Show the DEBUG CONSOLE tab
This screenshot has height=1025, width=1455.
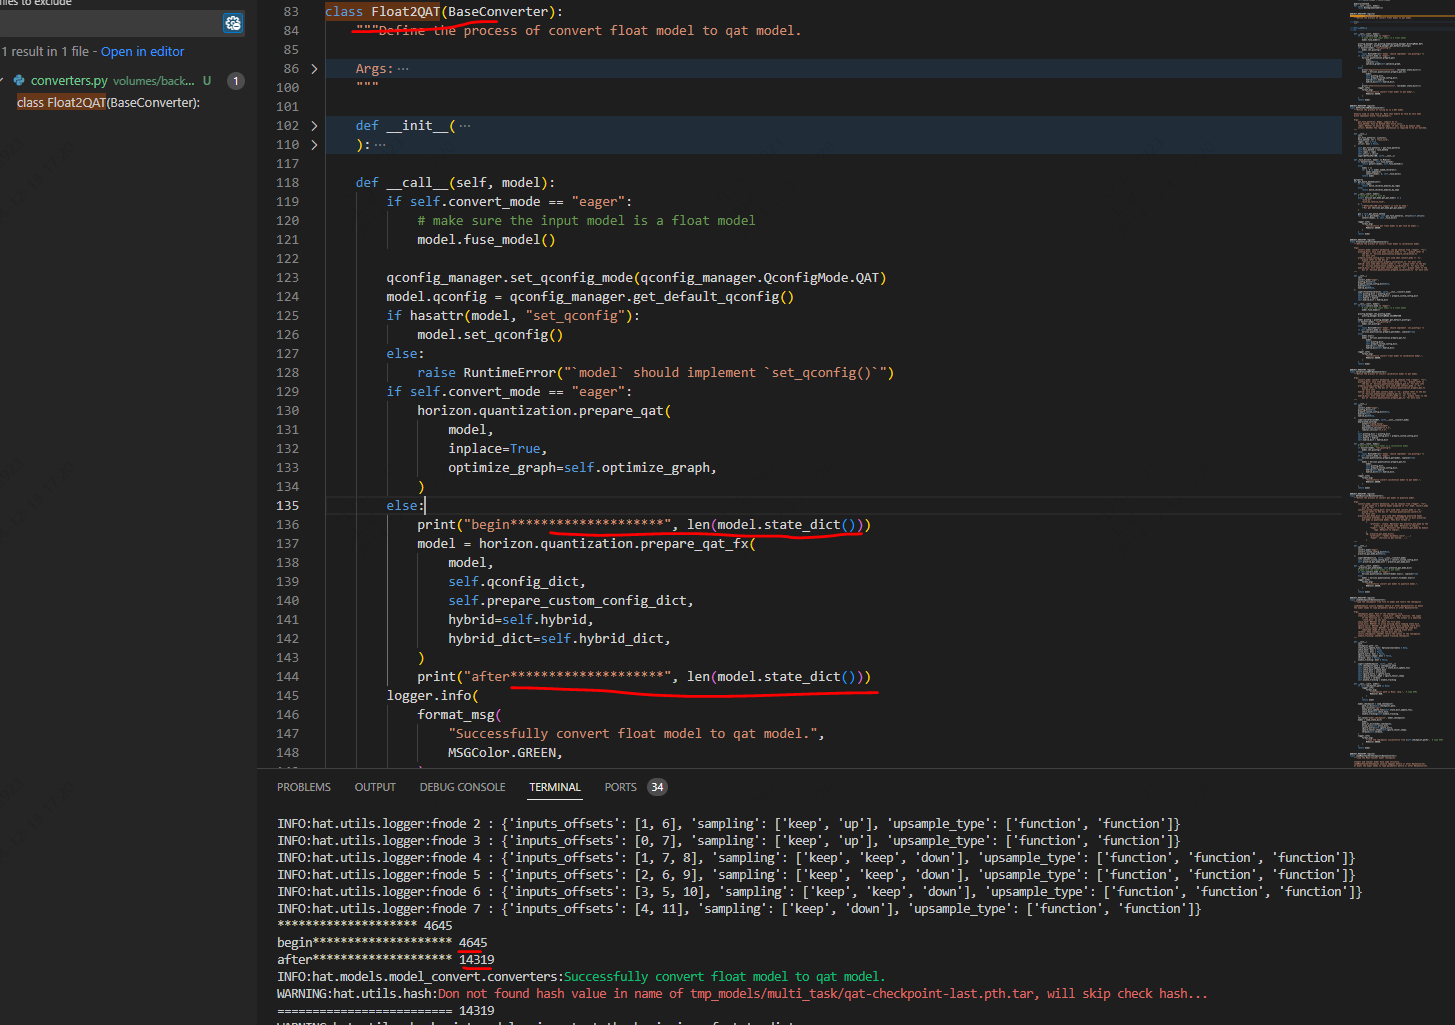[x=462, y=787]
